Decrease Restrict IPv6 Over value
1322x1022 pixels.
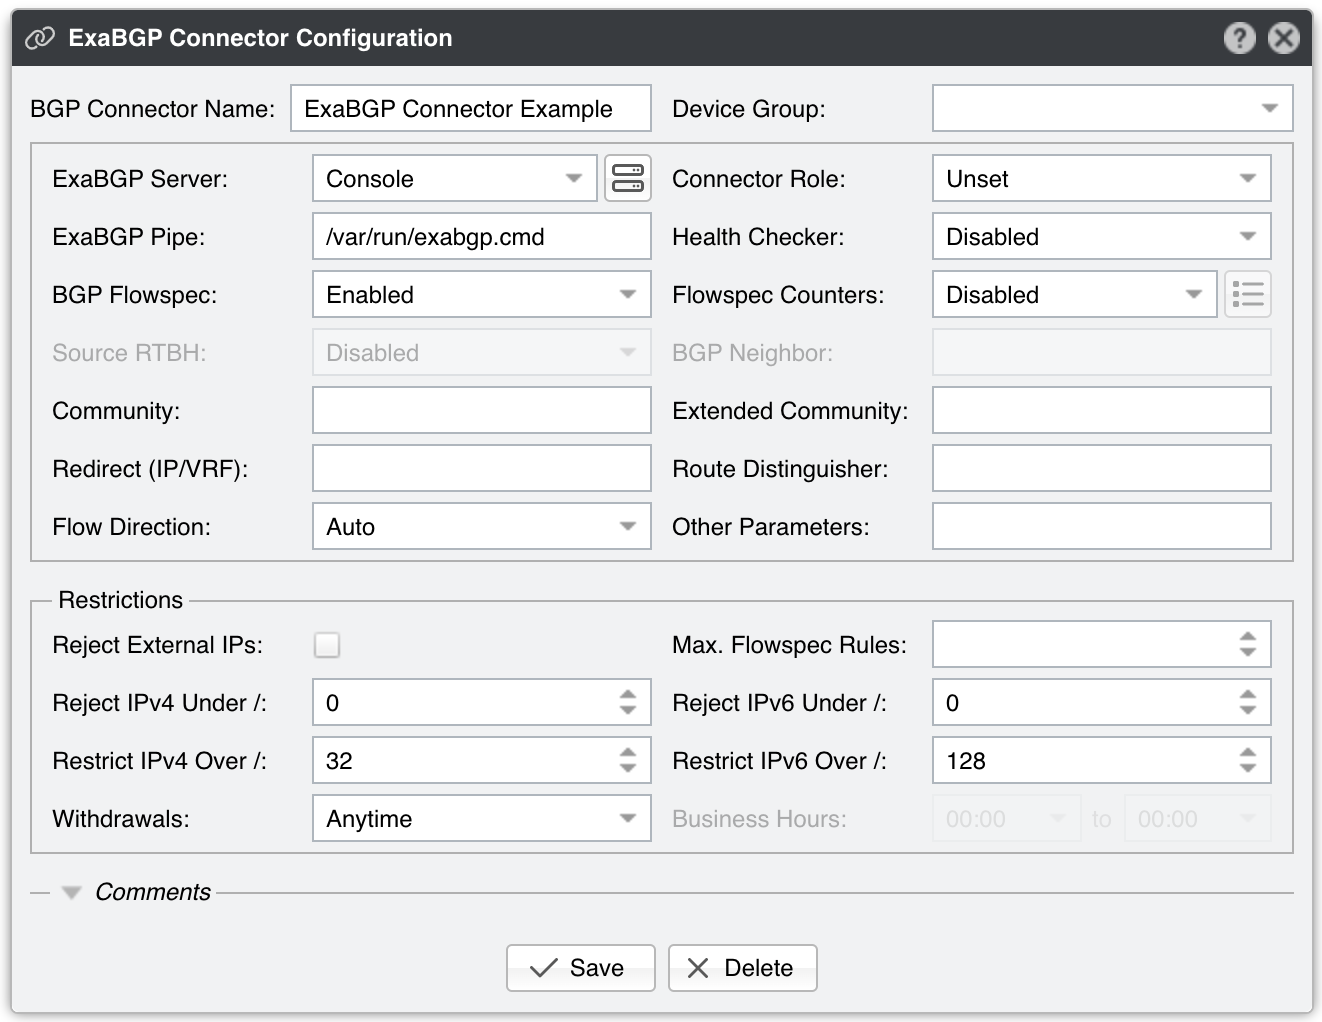click(x=1248, y=769)
